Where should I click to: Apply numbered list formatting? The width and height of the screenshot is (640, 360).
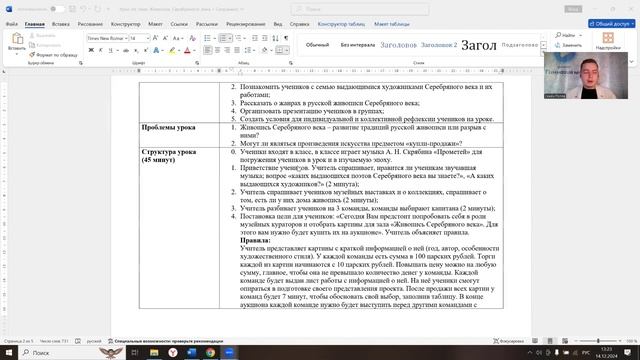pos(223,38)
